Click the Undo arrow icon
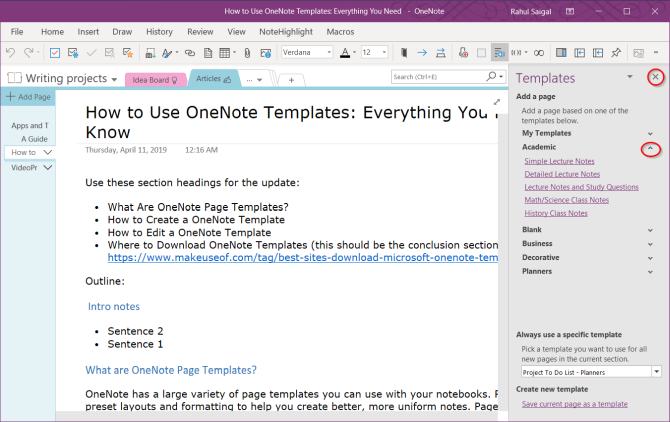This screenshot has height=422, width=670. pyautogui.click(x=11, y=53)
